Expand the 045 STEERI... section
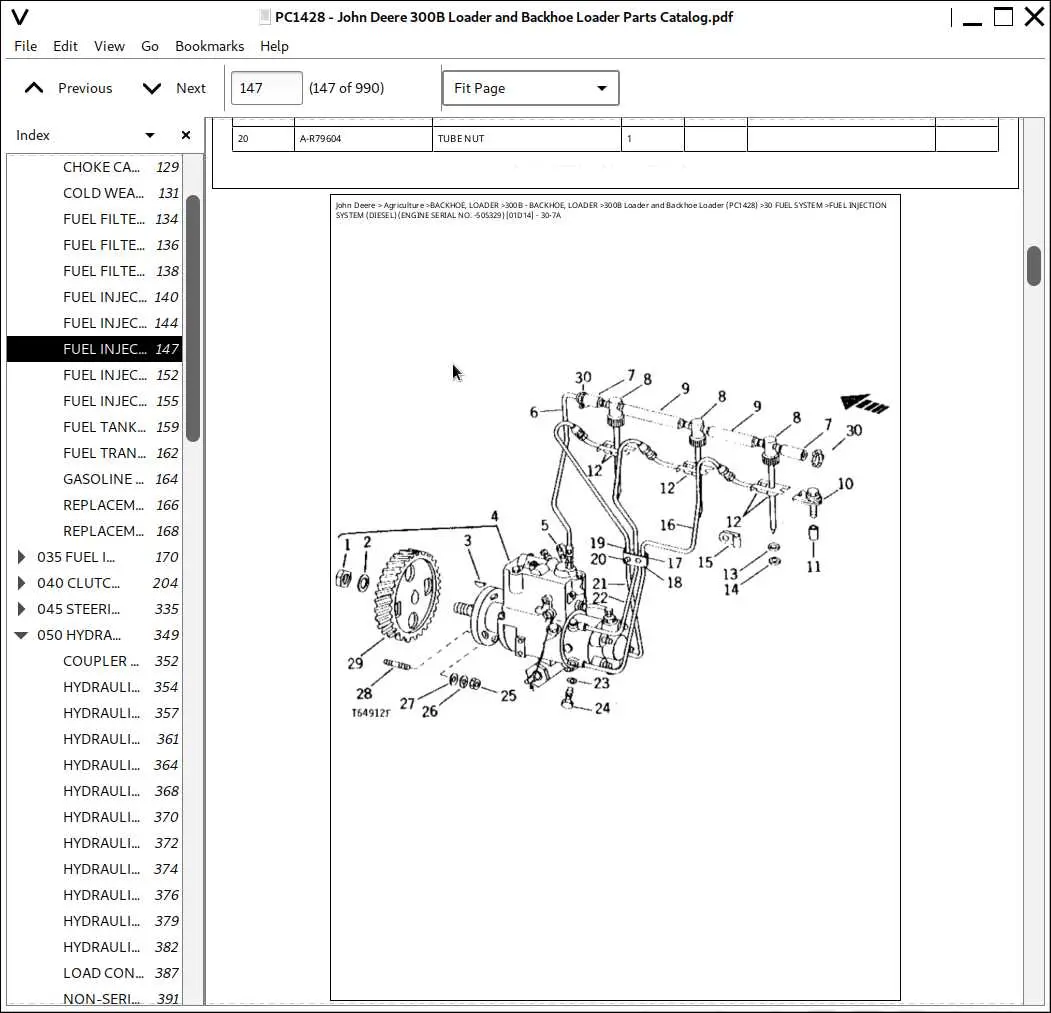The image size is (1051, 1013). tap(21, 609)
